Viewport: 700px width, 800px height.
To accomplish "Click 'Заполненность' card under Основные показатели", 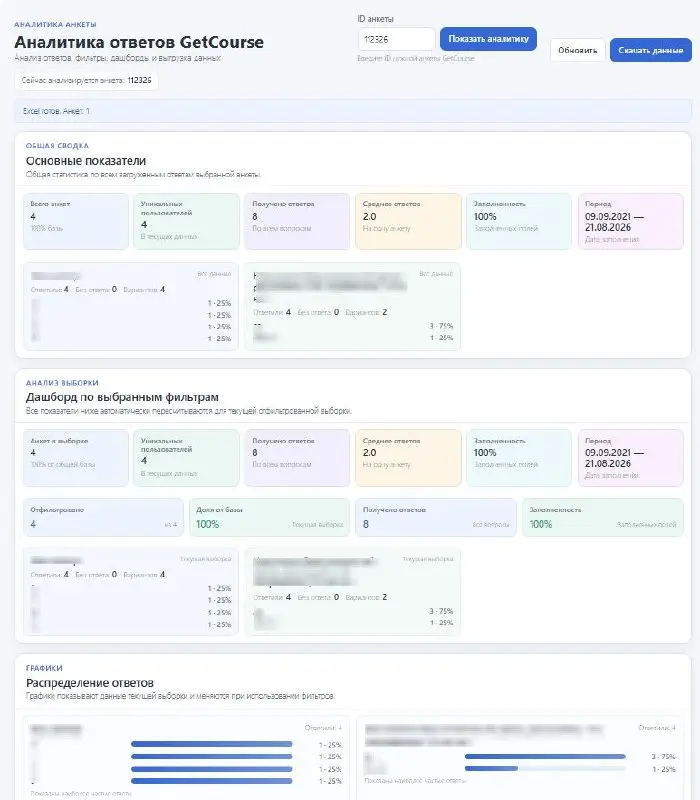I will click(519, 221).
